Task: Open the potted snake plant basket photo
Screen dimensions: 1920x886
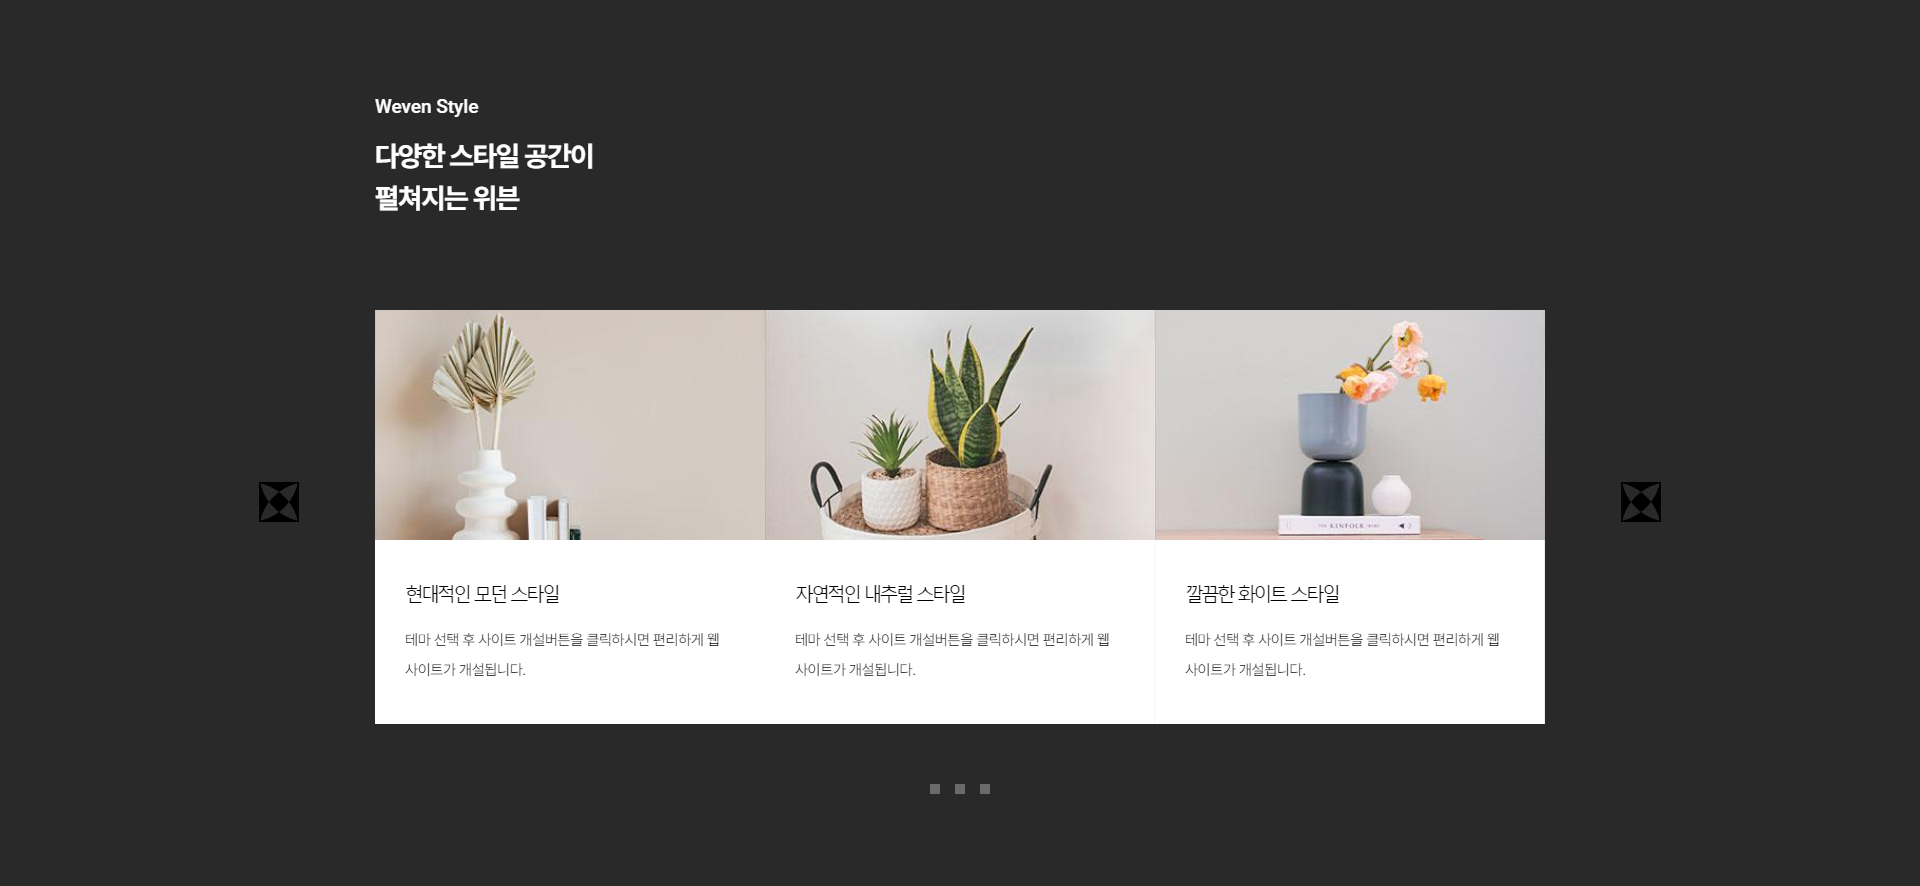Action: pos(960,425)
